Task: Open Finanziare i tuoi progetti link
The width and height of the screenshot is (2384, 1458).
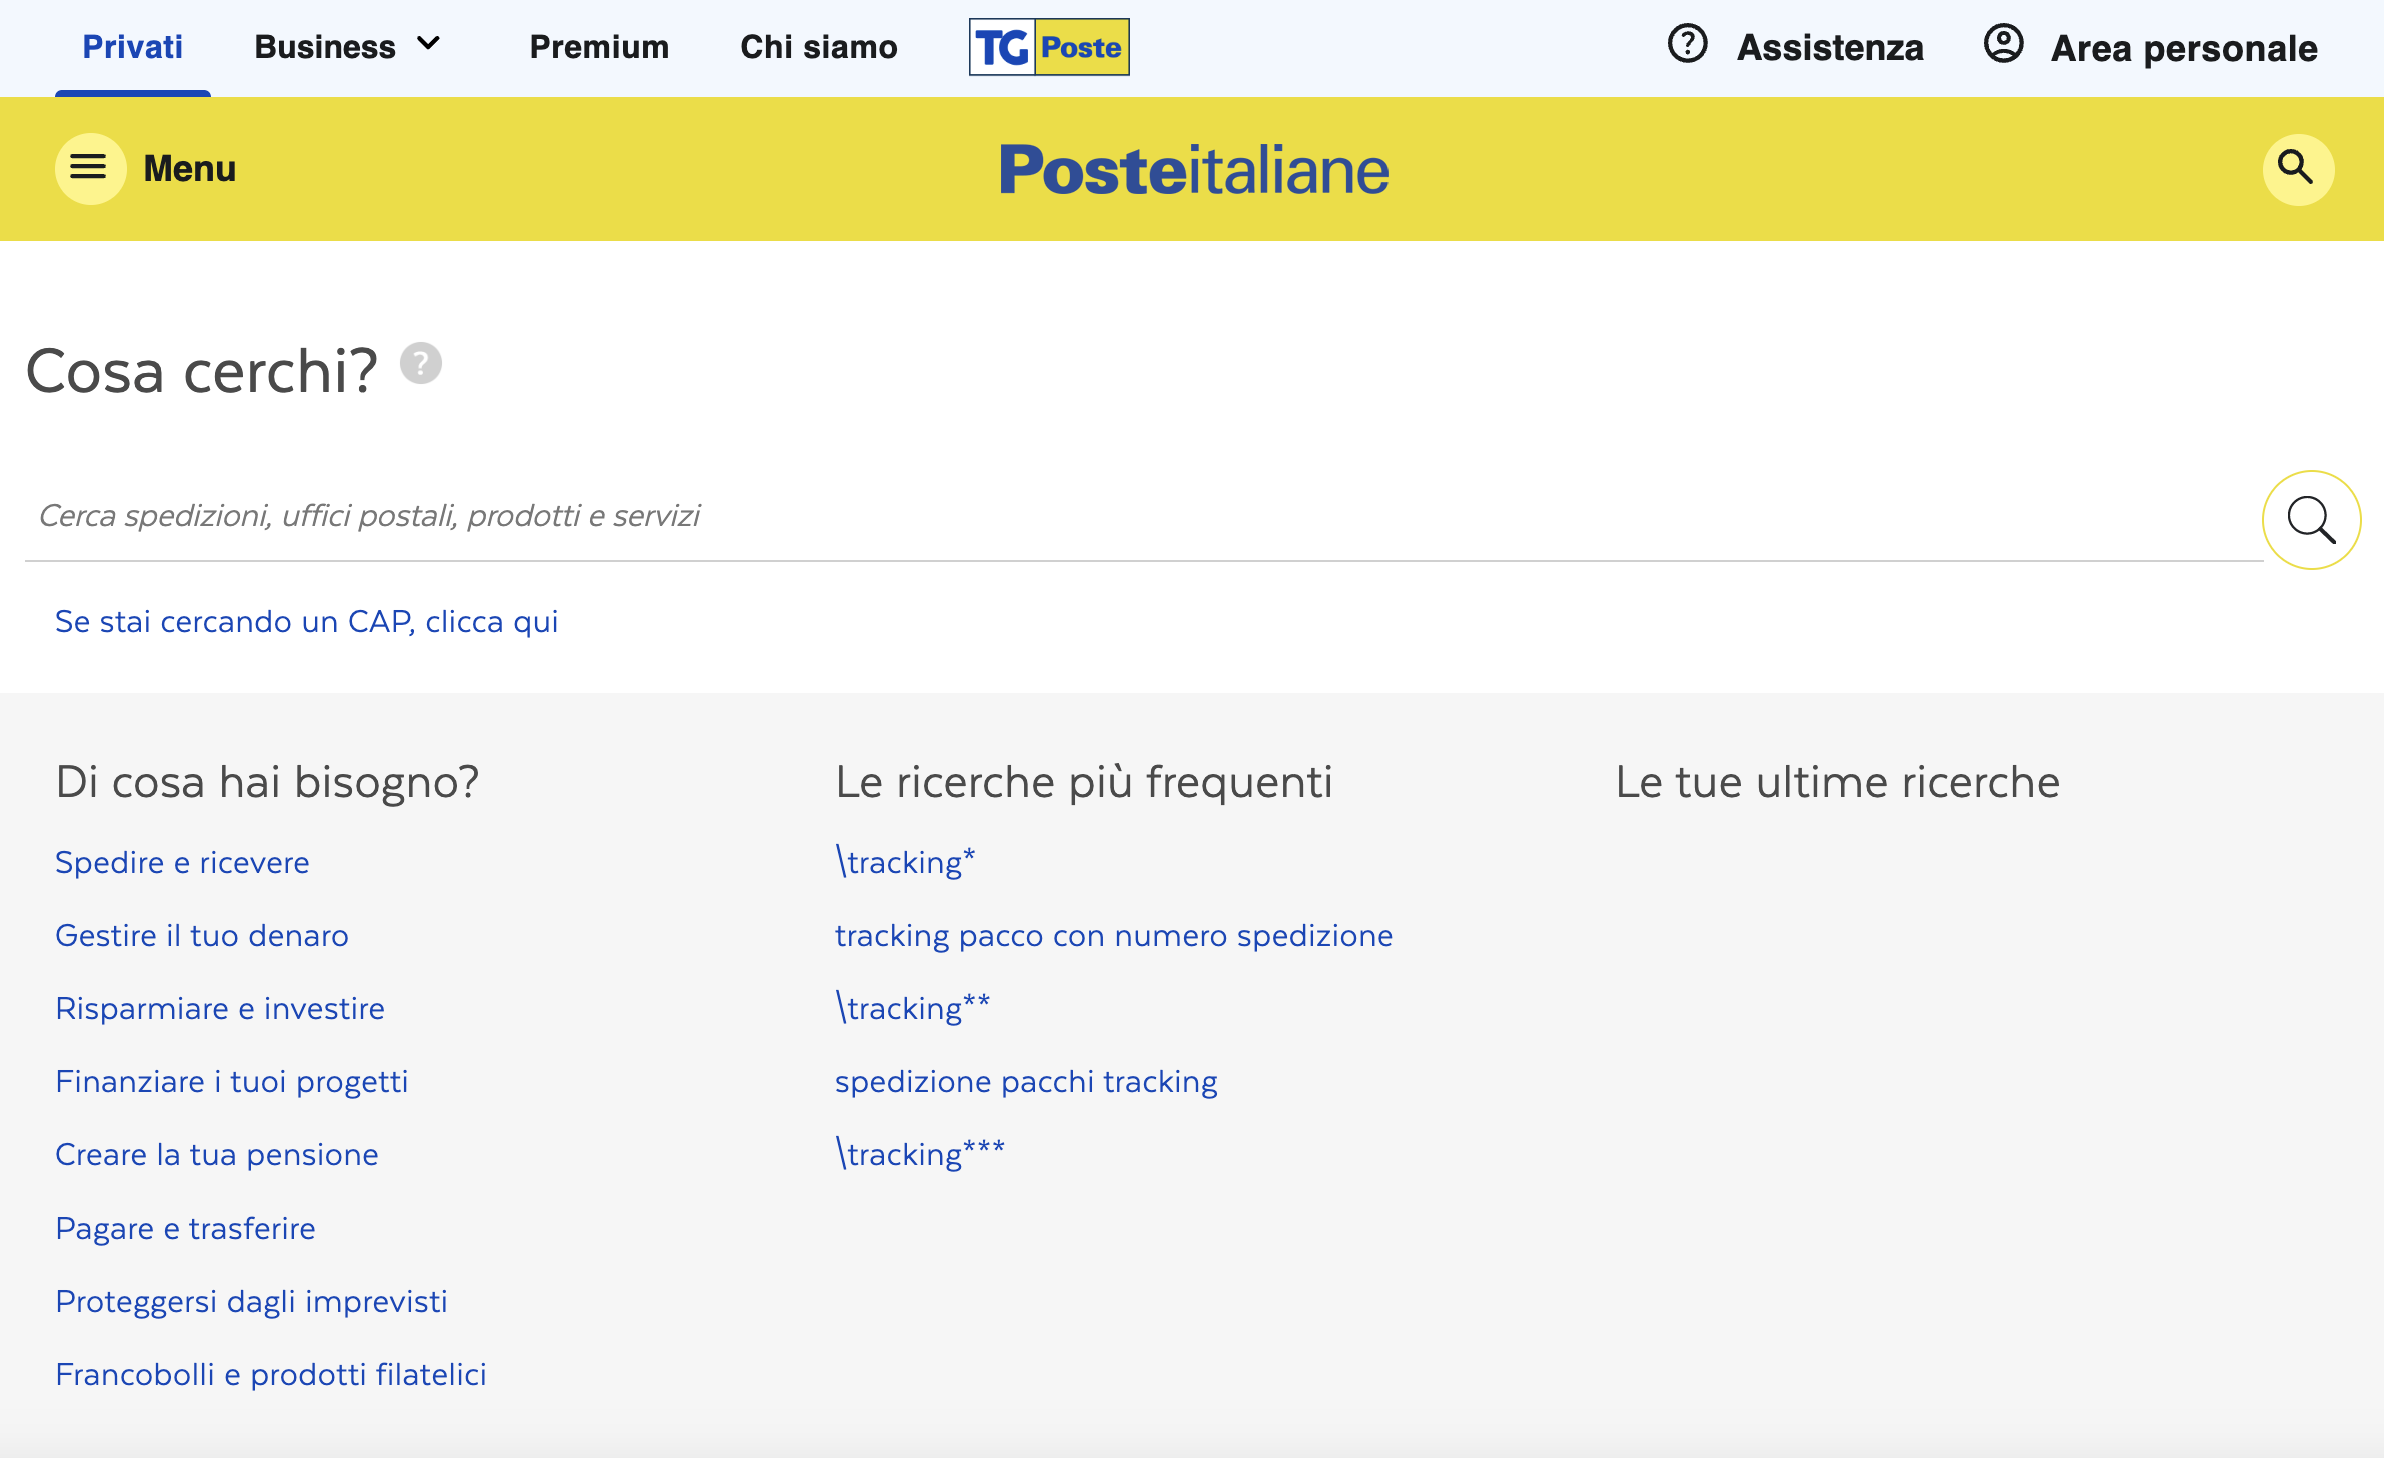Action: [232, 1081]
